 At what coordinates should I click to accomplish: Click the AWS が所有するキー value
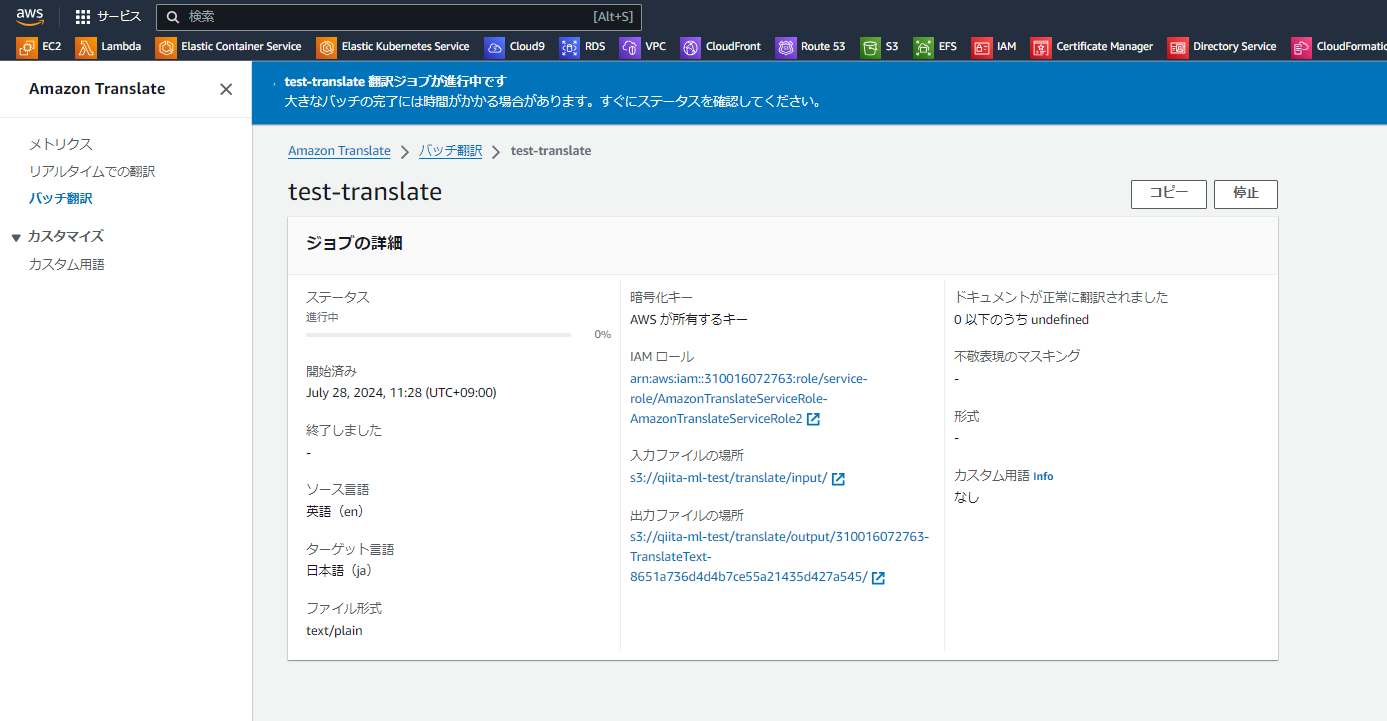point(689,319)
